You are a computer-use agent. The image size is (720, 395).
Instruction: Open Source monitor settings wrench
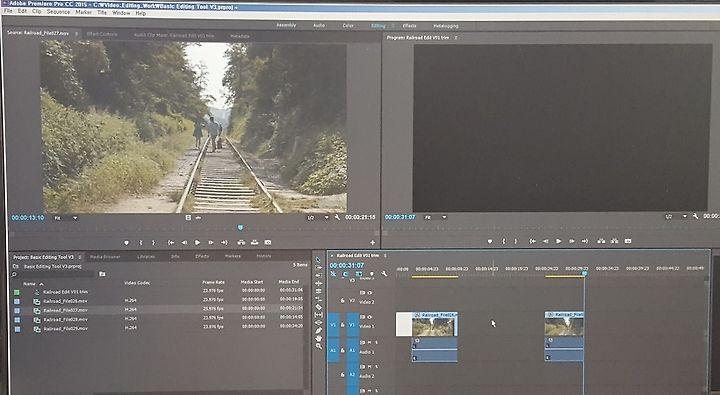click(x=338, y=217)
